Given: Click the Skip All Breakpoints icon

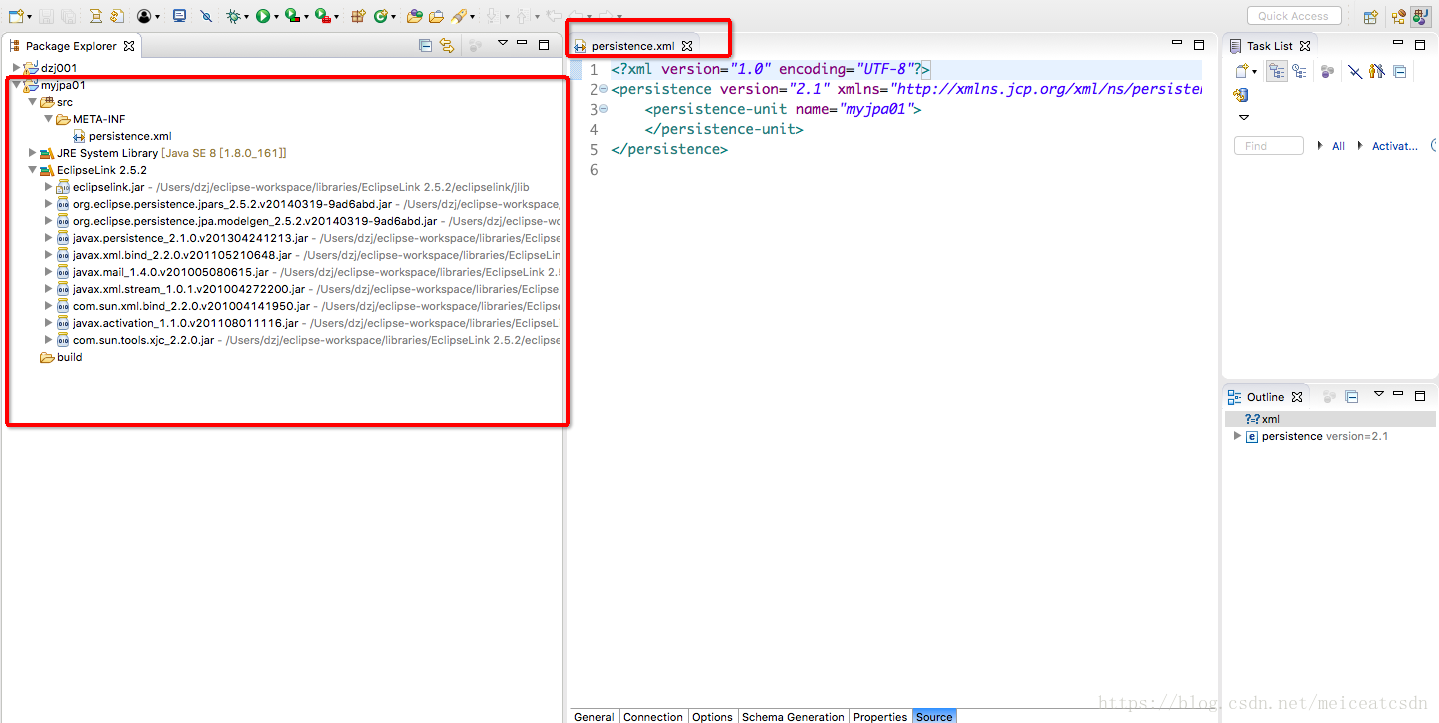Looking at the screenshot, I should (206, 16).
